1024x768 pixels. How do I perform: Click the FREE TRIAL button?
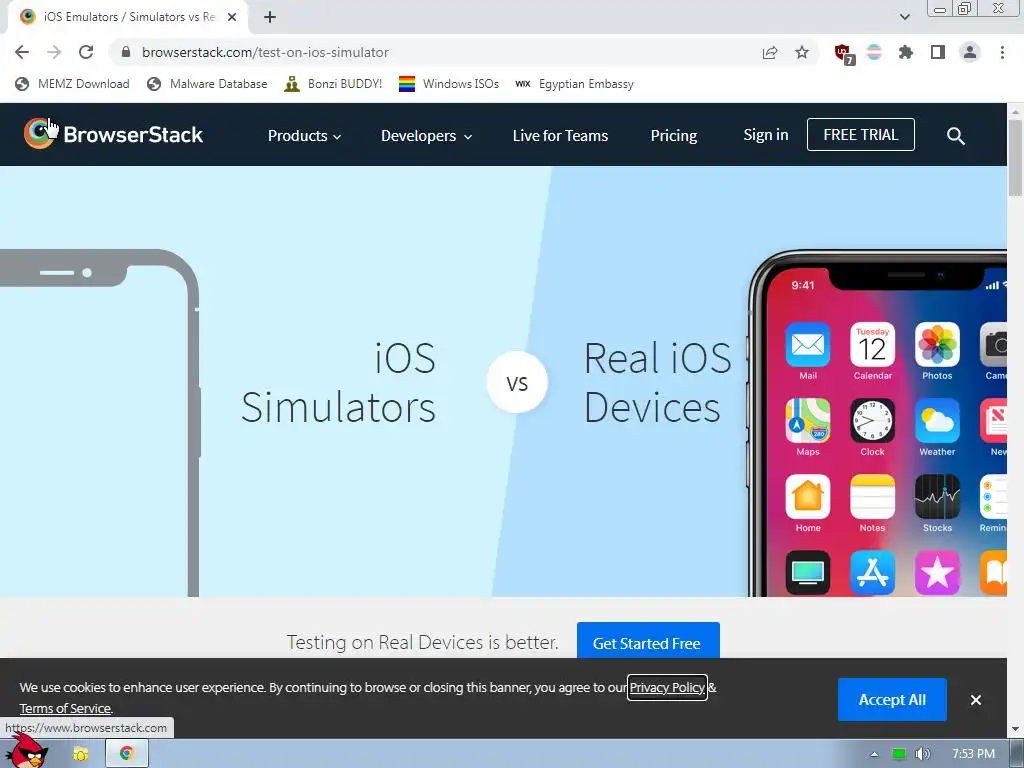point(861,135)
